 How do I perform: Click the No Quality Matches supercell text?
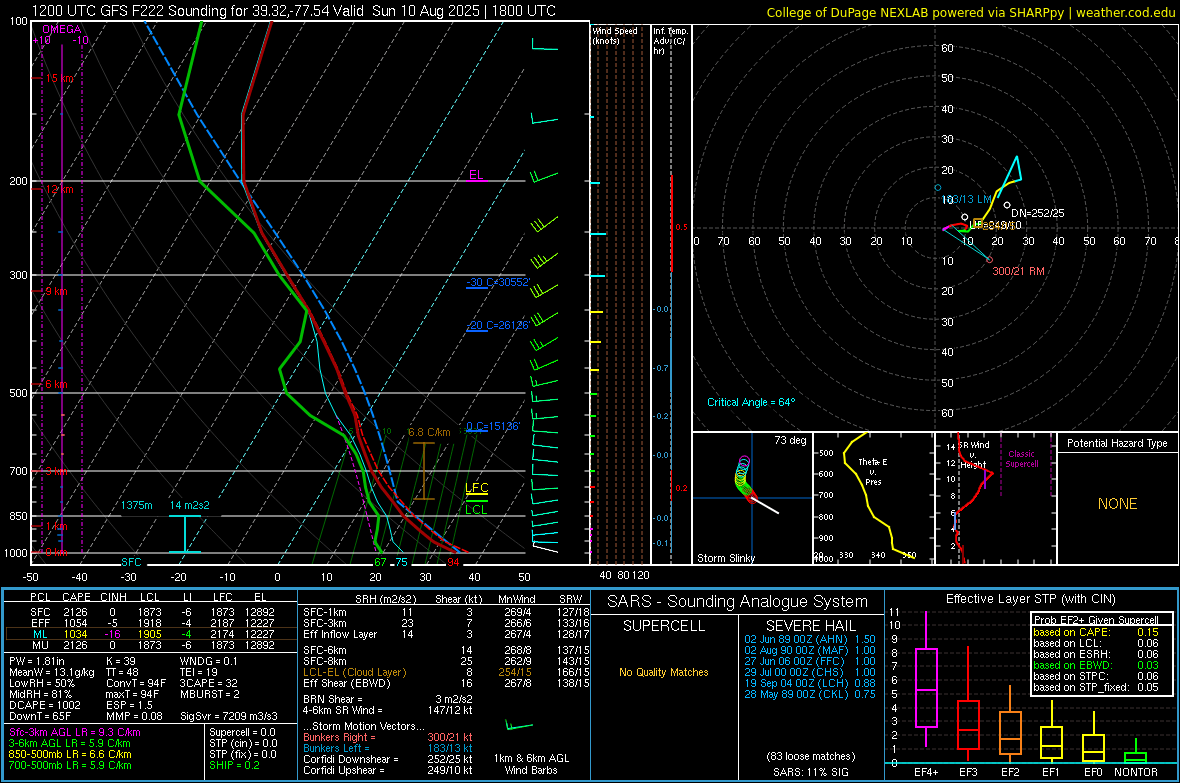point(664,672)
